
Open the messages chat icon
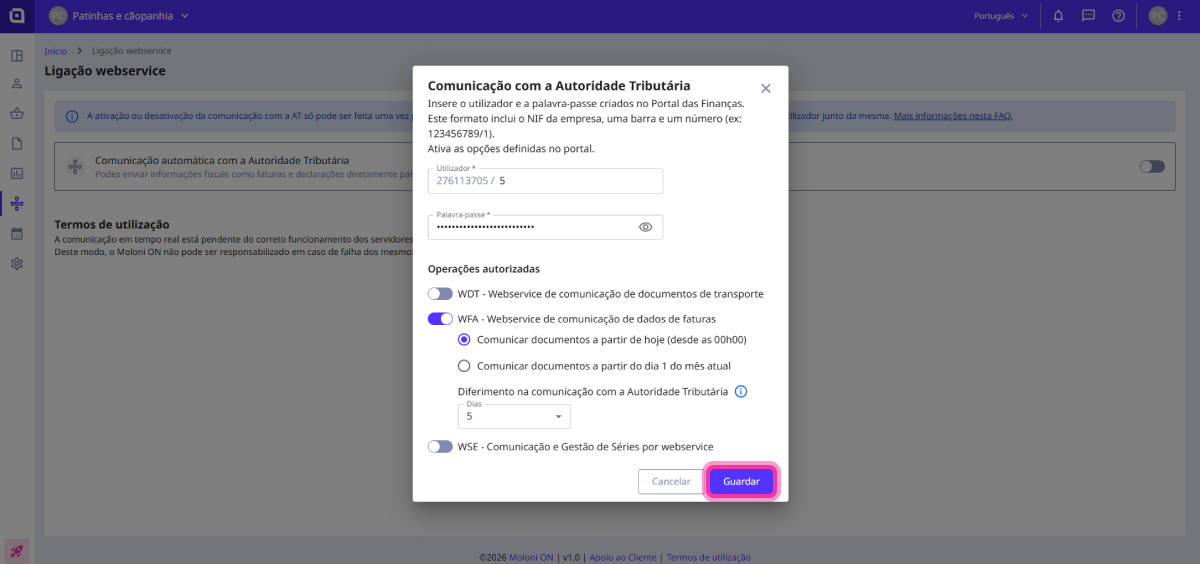coord(1088,16)
